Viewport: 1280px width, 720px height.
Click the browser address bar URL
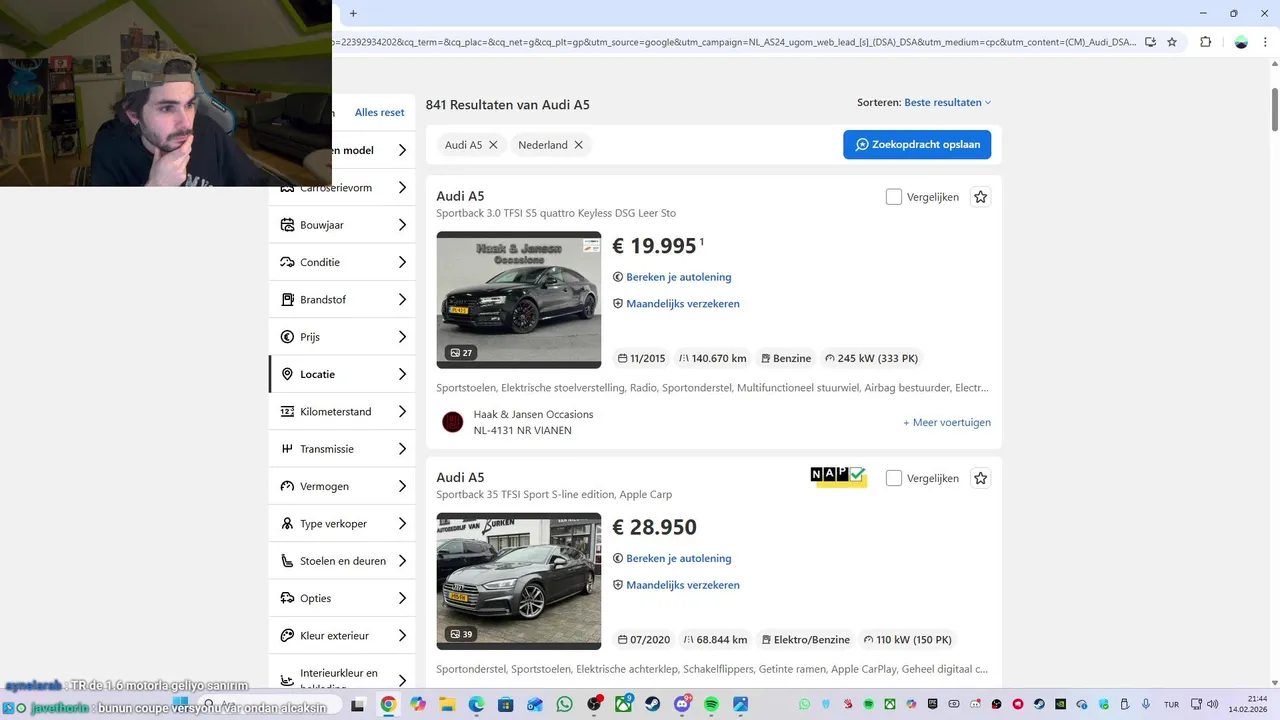click(x=735, y=42)
